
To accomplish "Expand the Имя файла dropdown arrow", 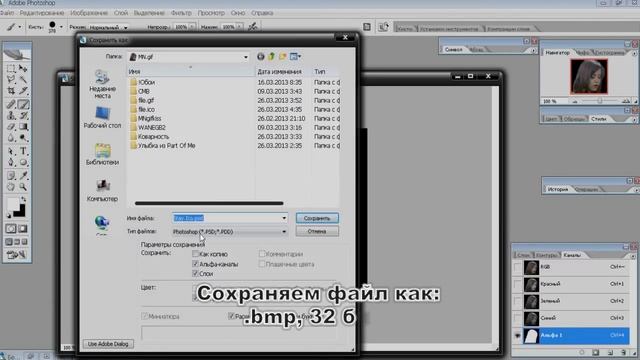I will 284,218.
